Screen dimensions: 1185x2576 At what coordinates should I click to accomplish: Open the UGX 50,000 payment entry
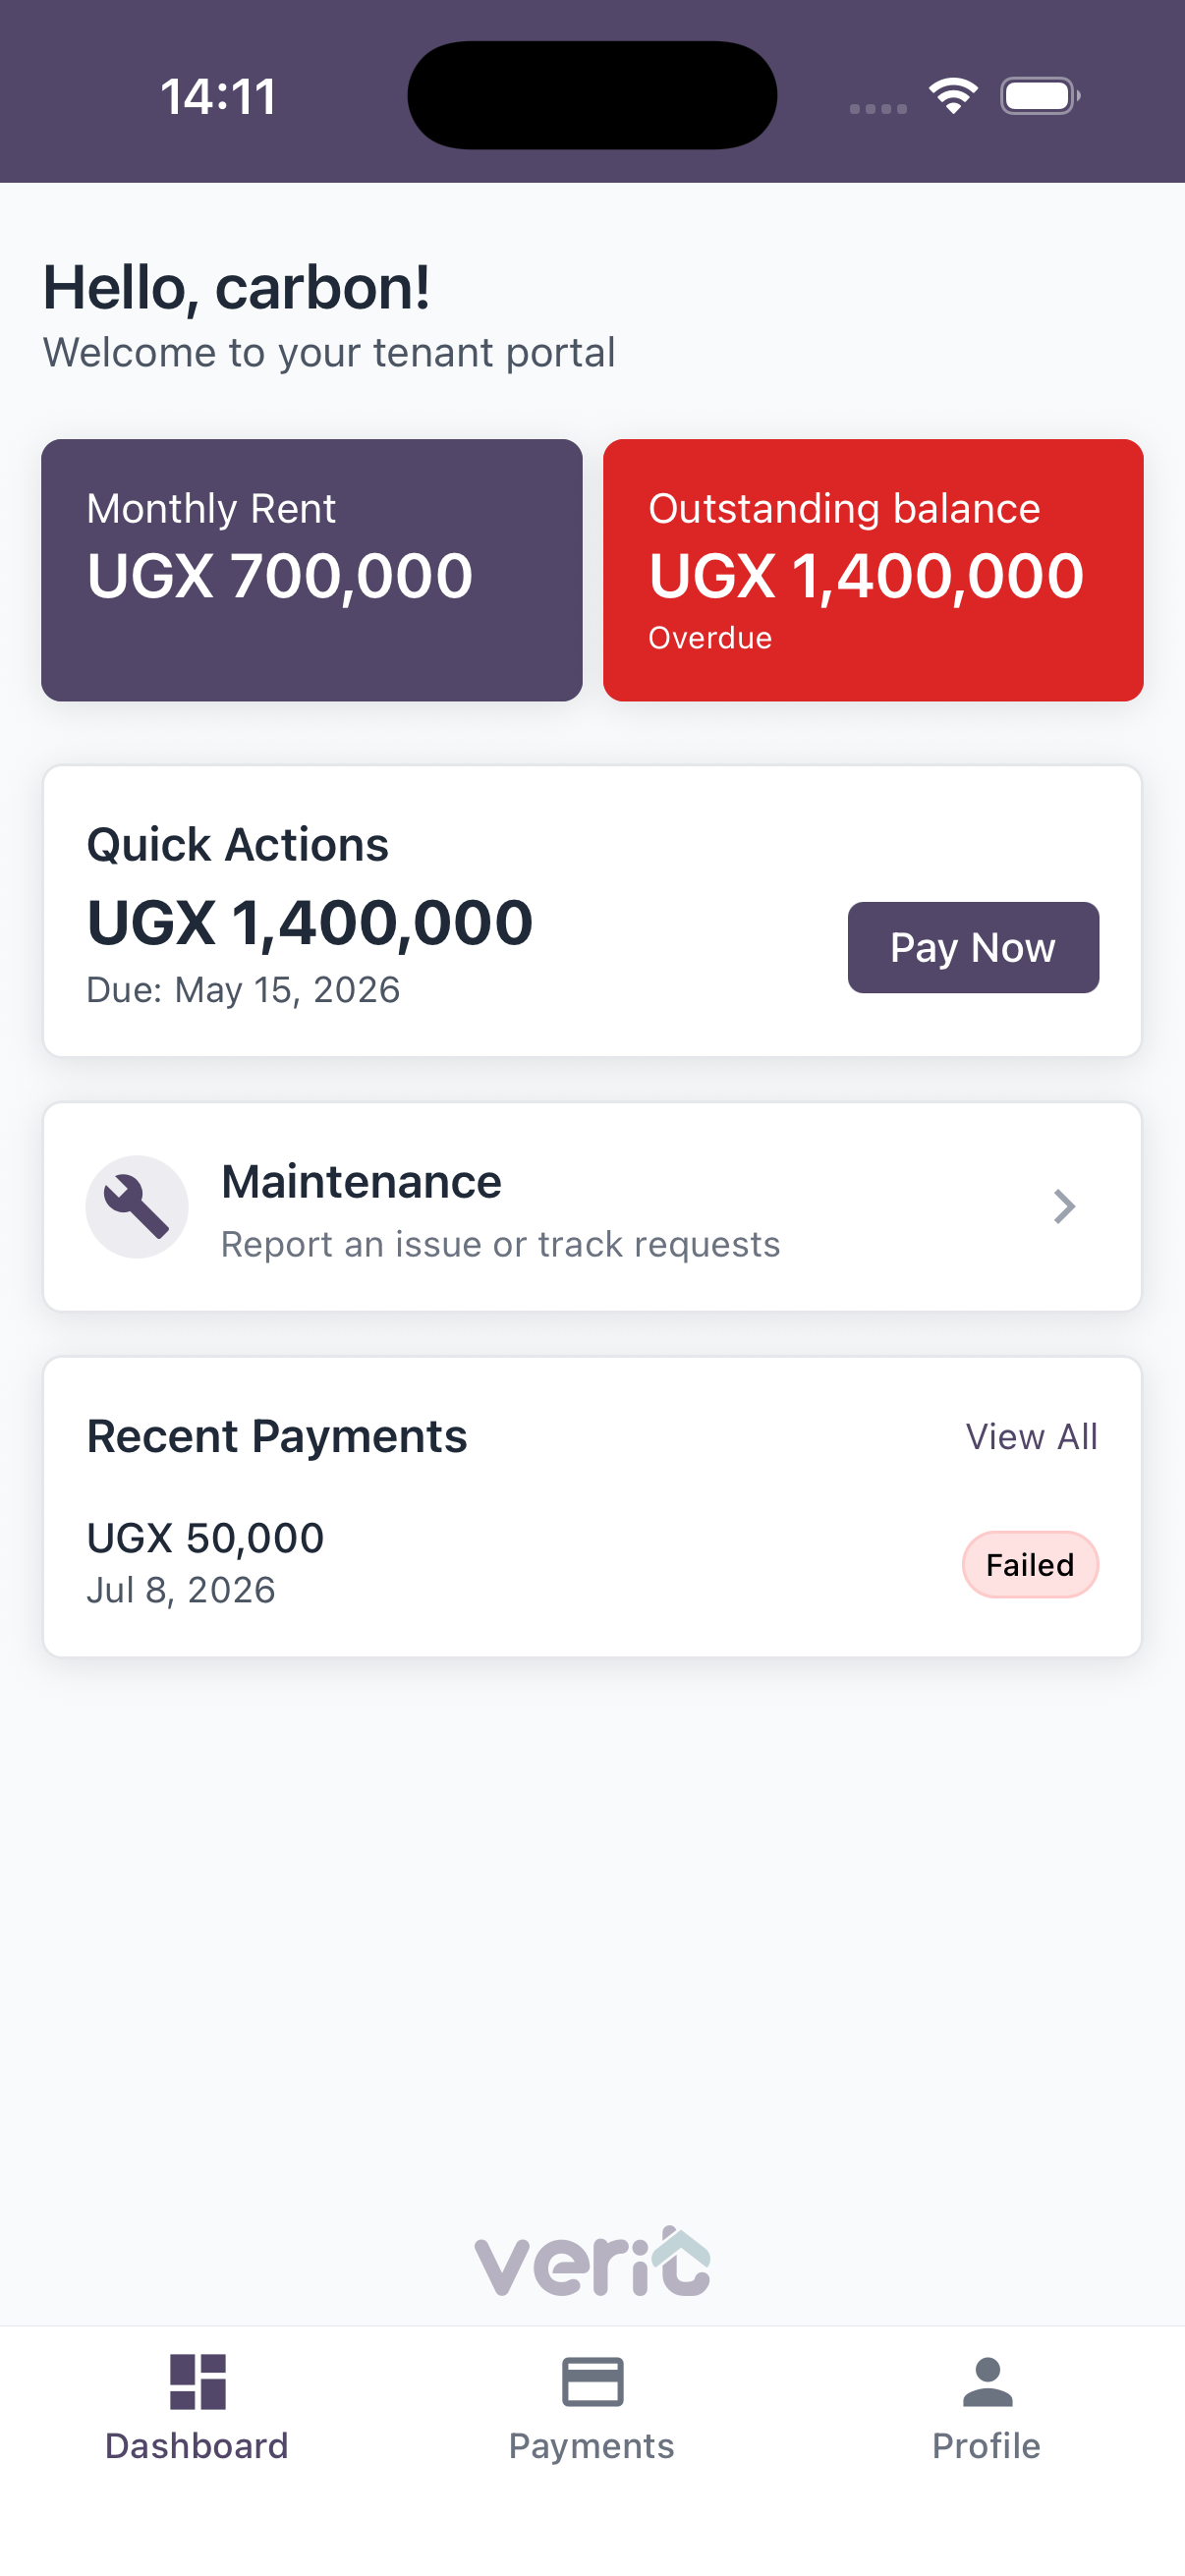[x=592, y=1563]
